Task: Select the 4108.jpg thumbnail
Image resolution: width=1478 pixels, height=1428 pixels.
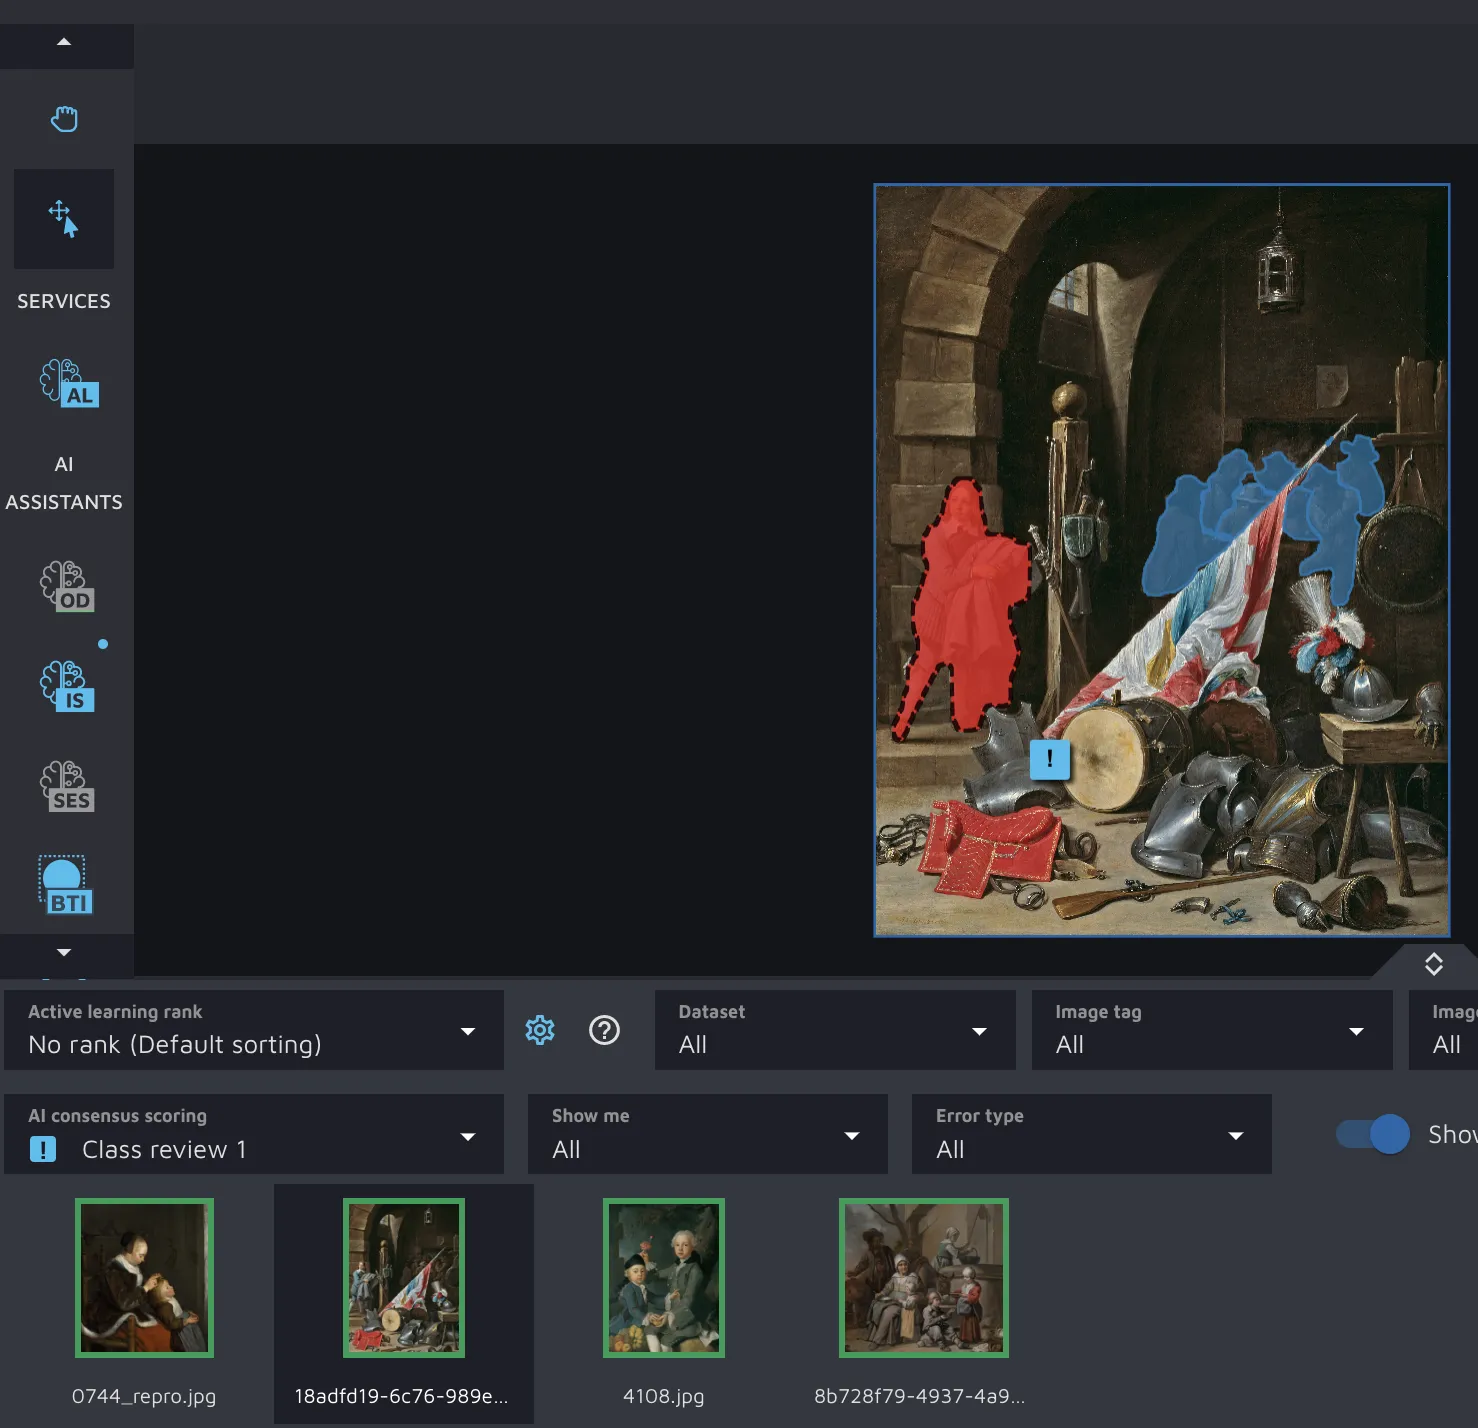Action: 664,1278
